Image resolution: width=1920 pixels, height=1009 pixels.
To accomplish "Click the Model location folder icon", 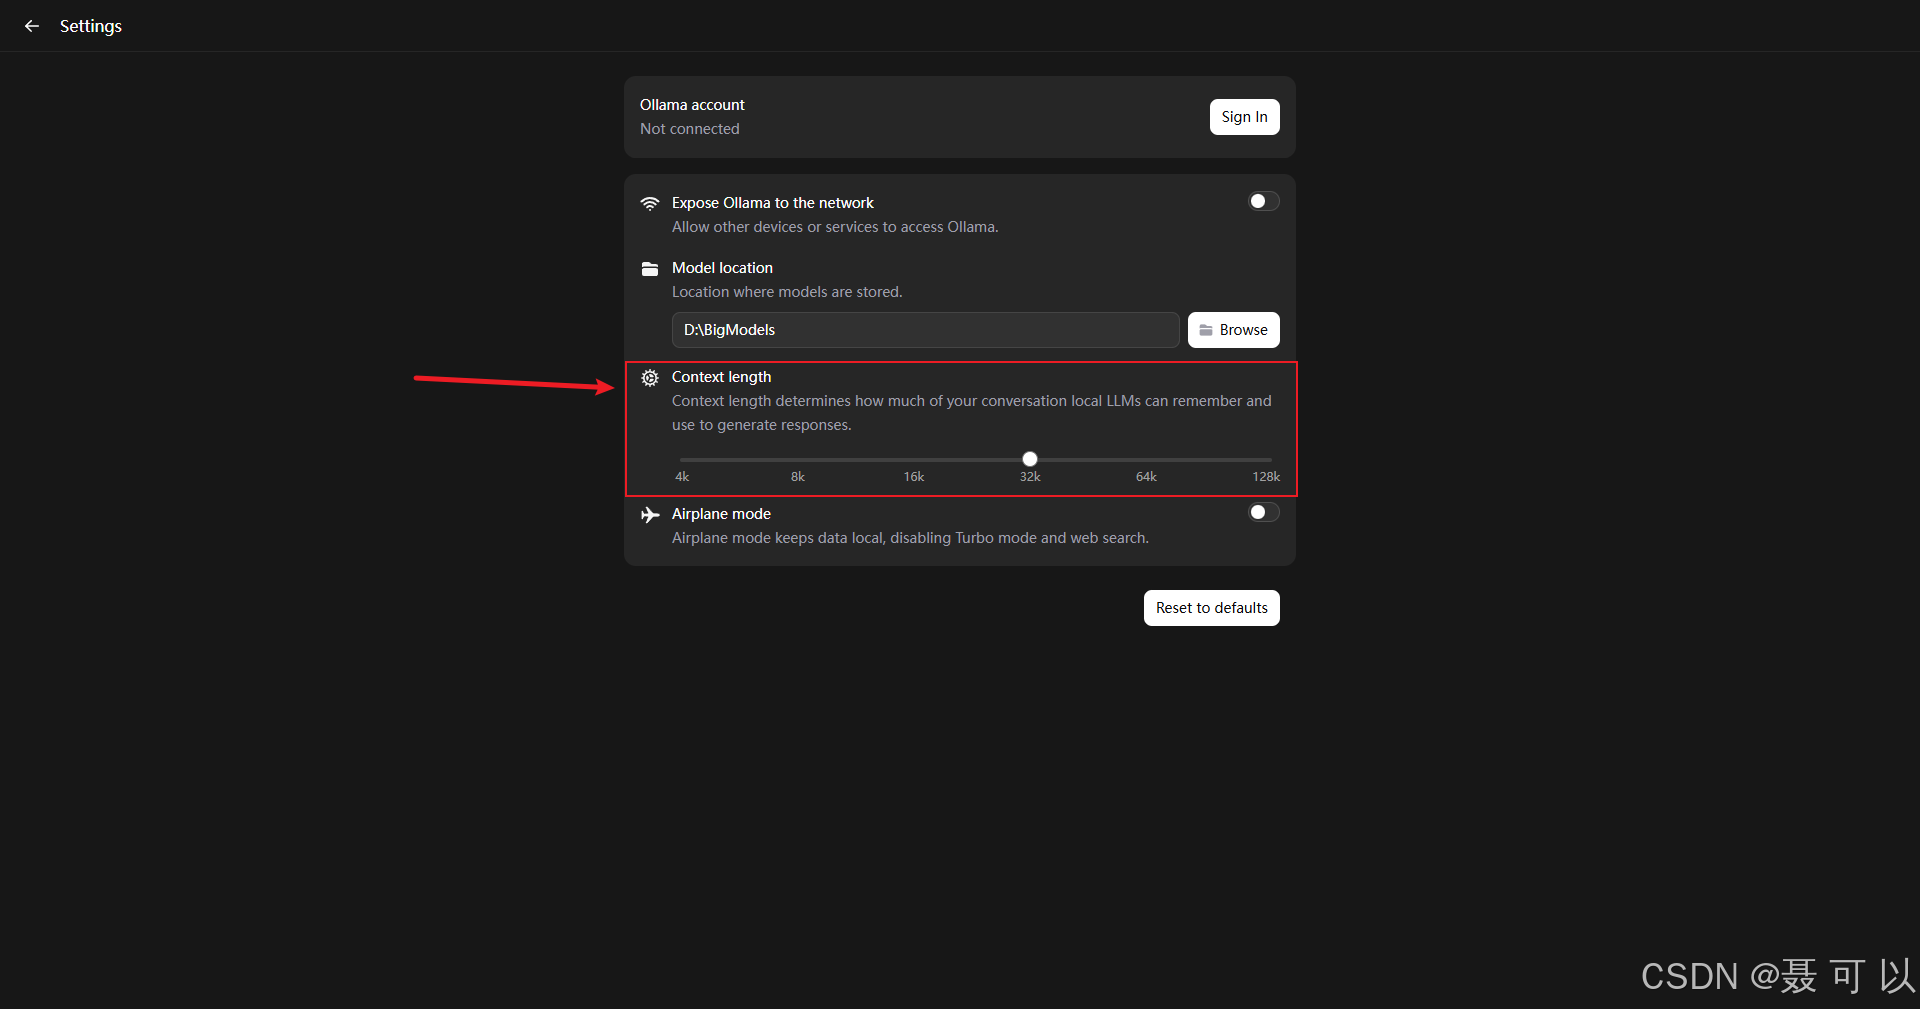I will tap(650, 269).
